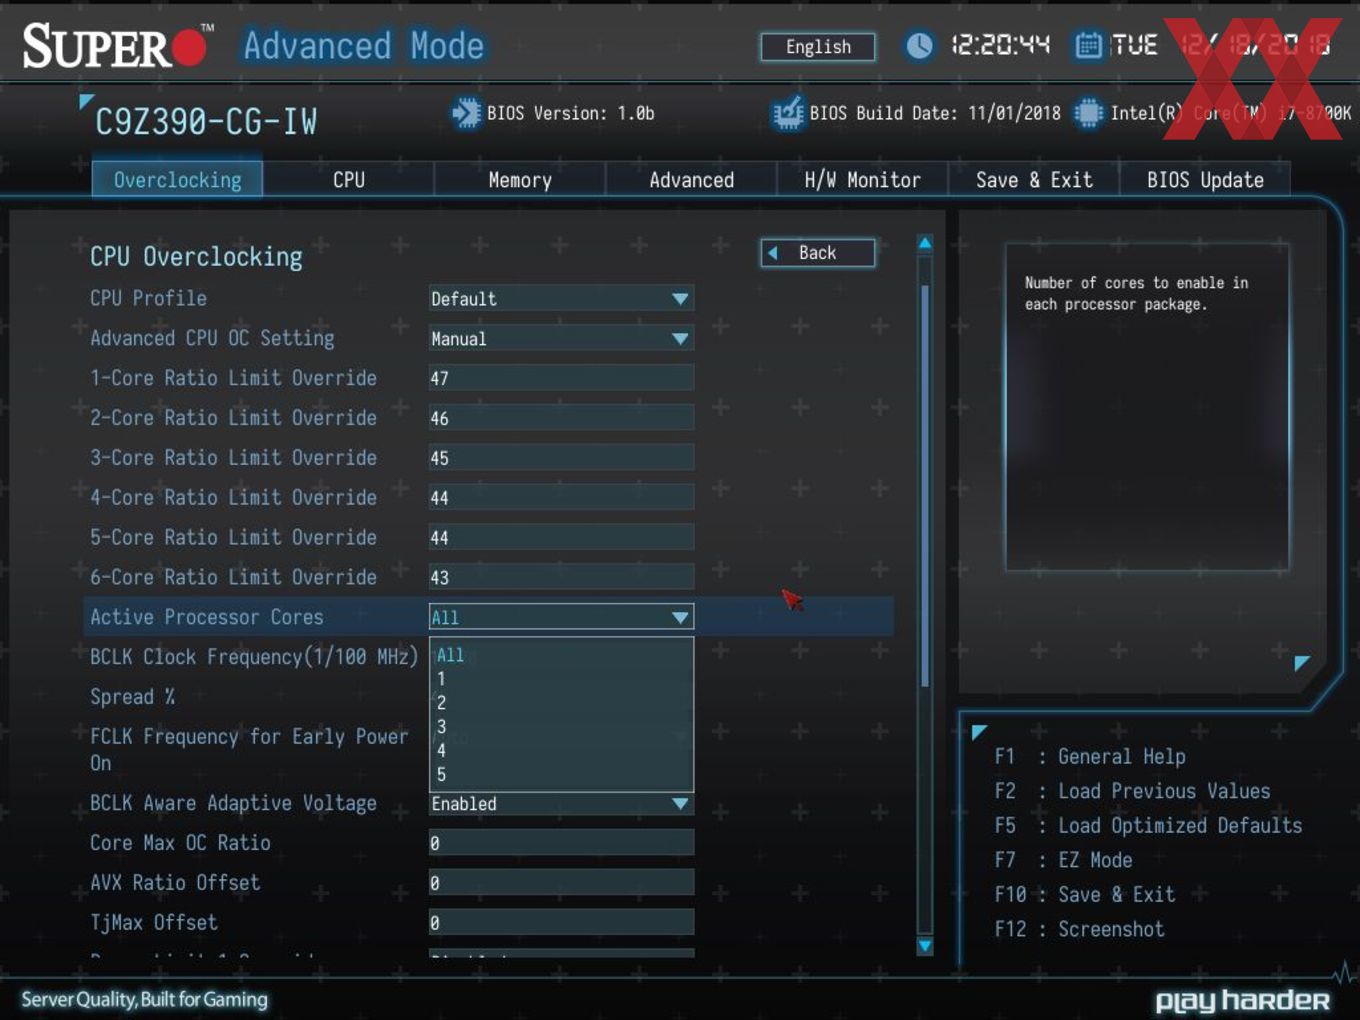Image resolution: width=1360 pixels, height=1020 pixels.
Task: Click the F1 General Help entry
Action: click(x=1090, y=757)
